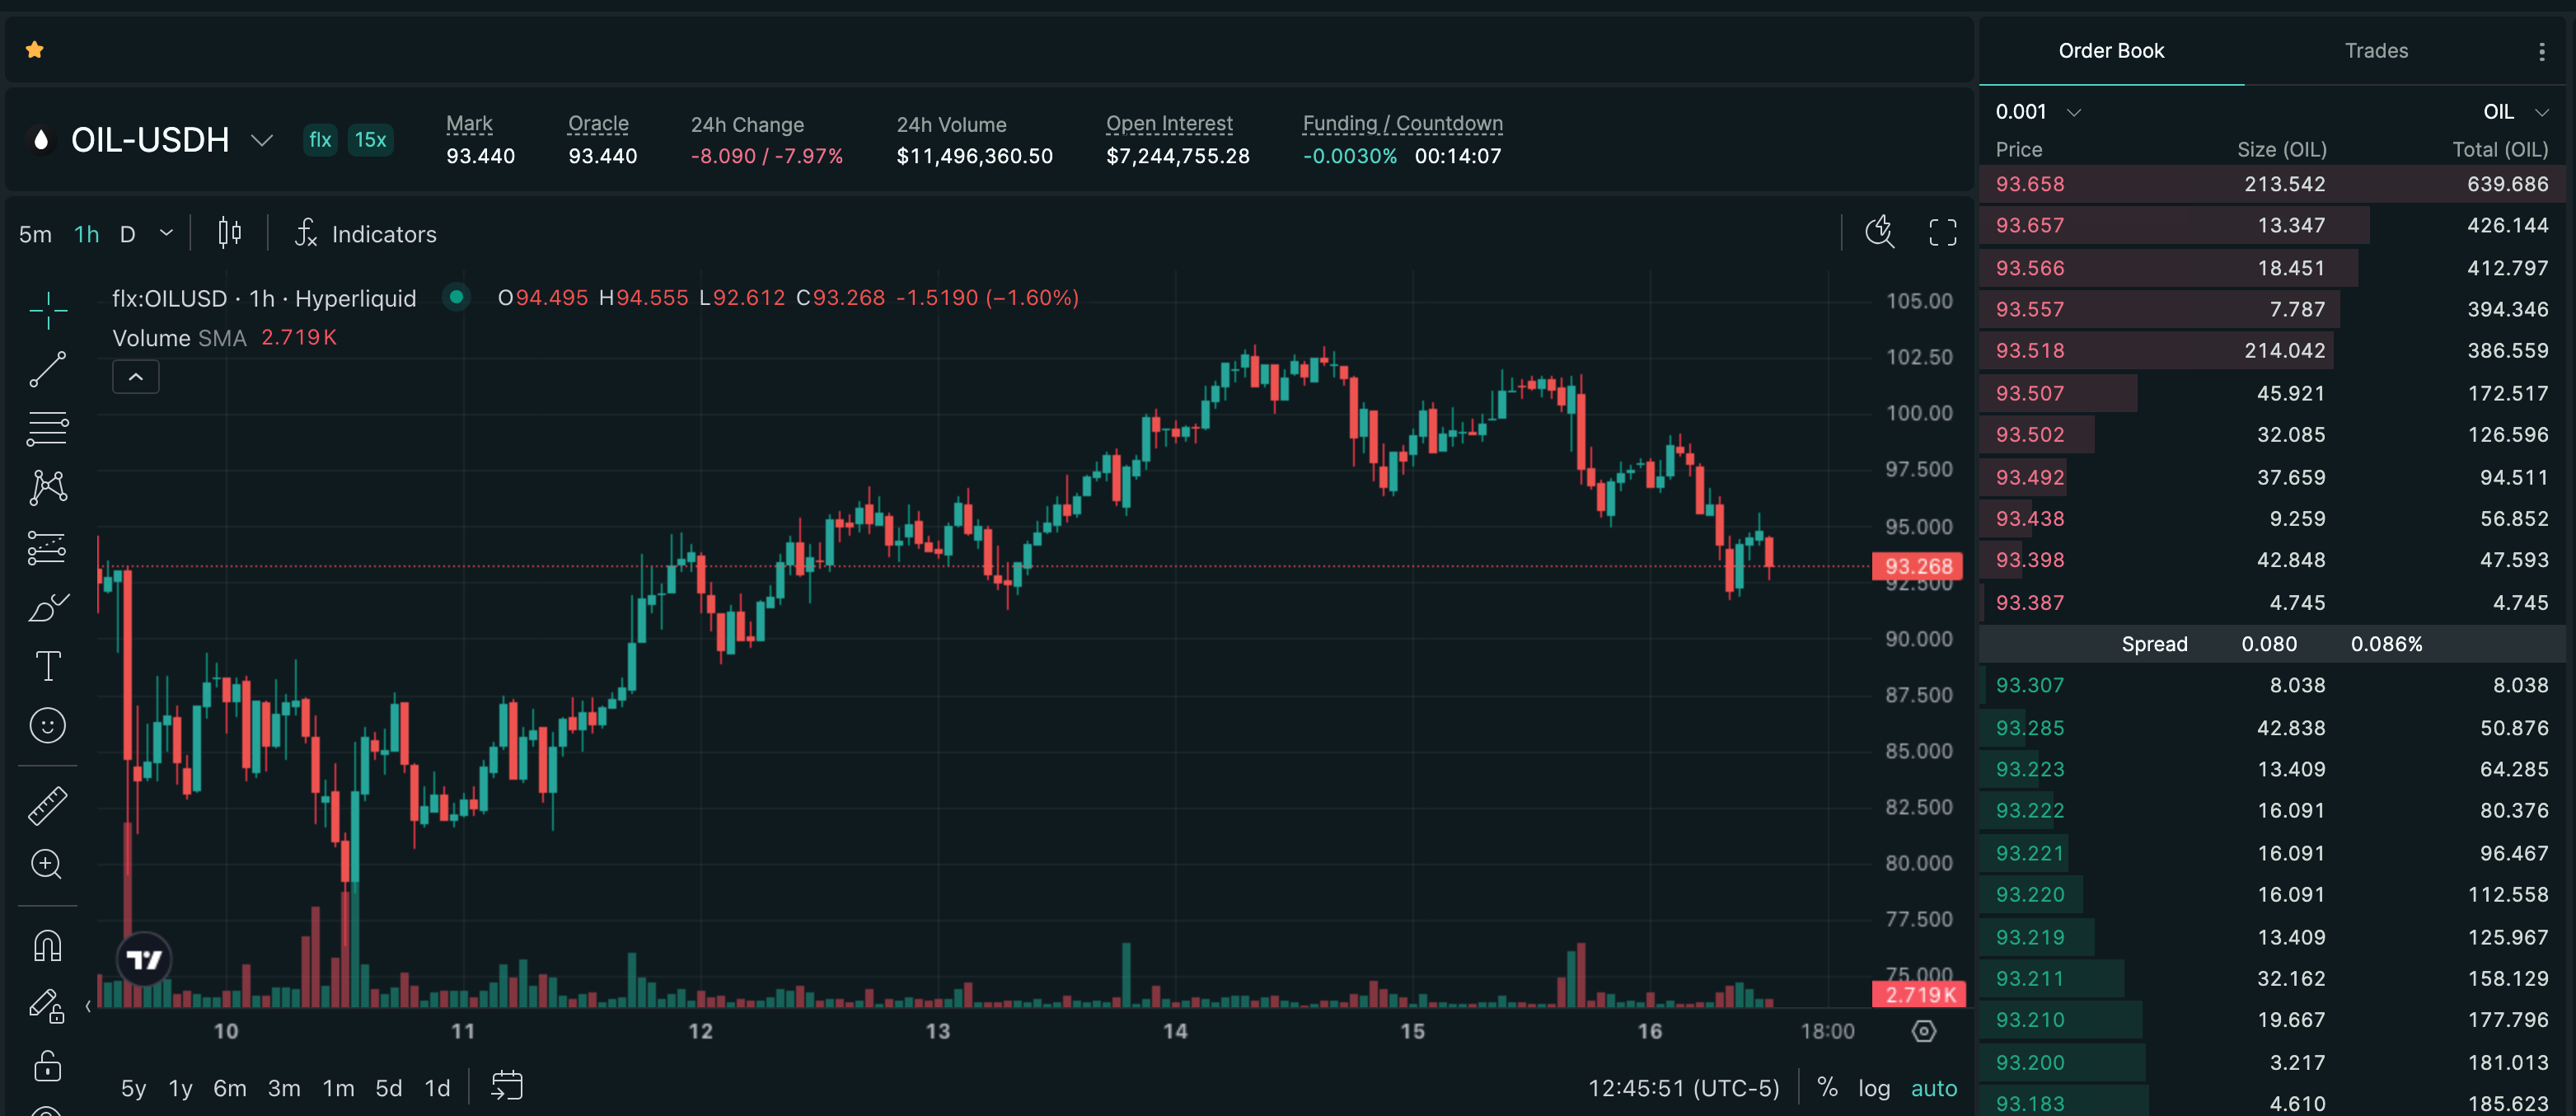Select the Text annotation tool
The width and height of the screenshot is (2576, 1116).
coord(48,665)
